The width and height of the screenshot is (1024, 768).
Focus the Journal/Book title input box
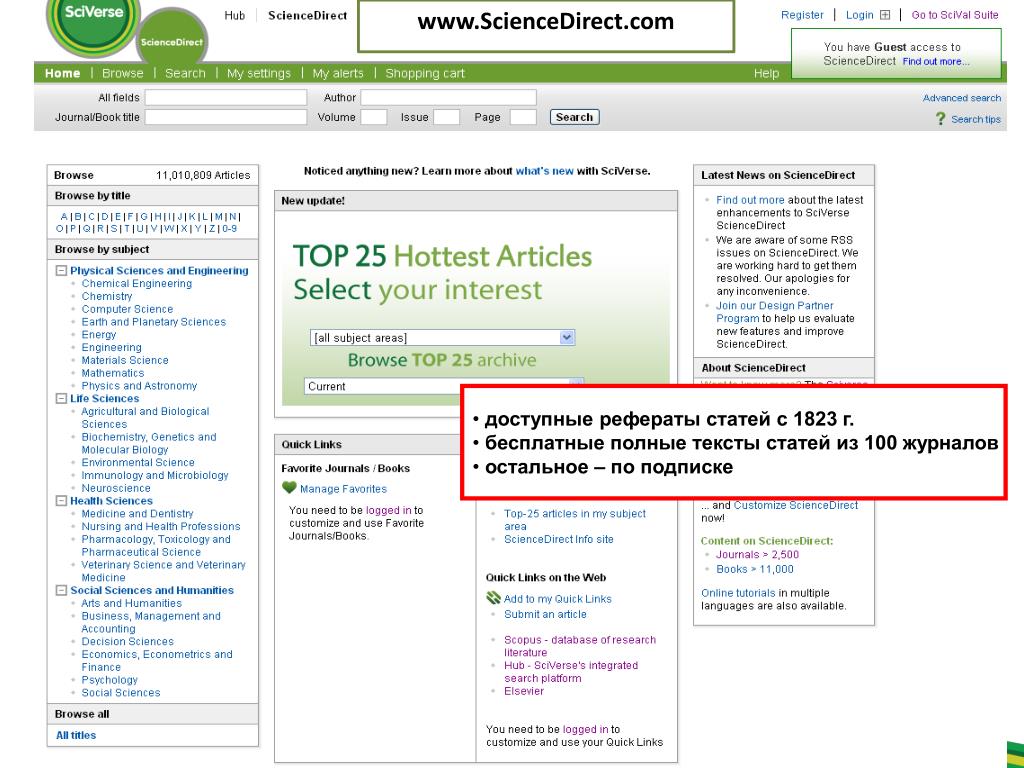click(x=226, y=117)
